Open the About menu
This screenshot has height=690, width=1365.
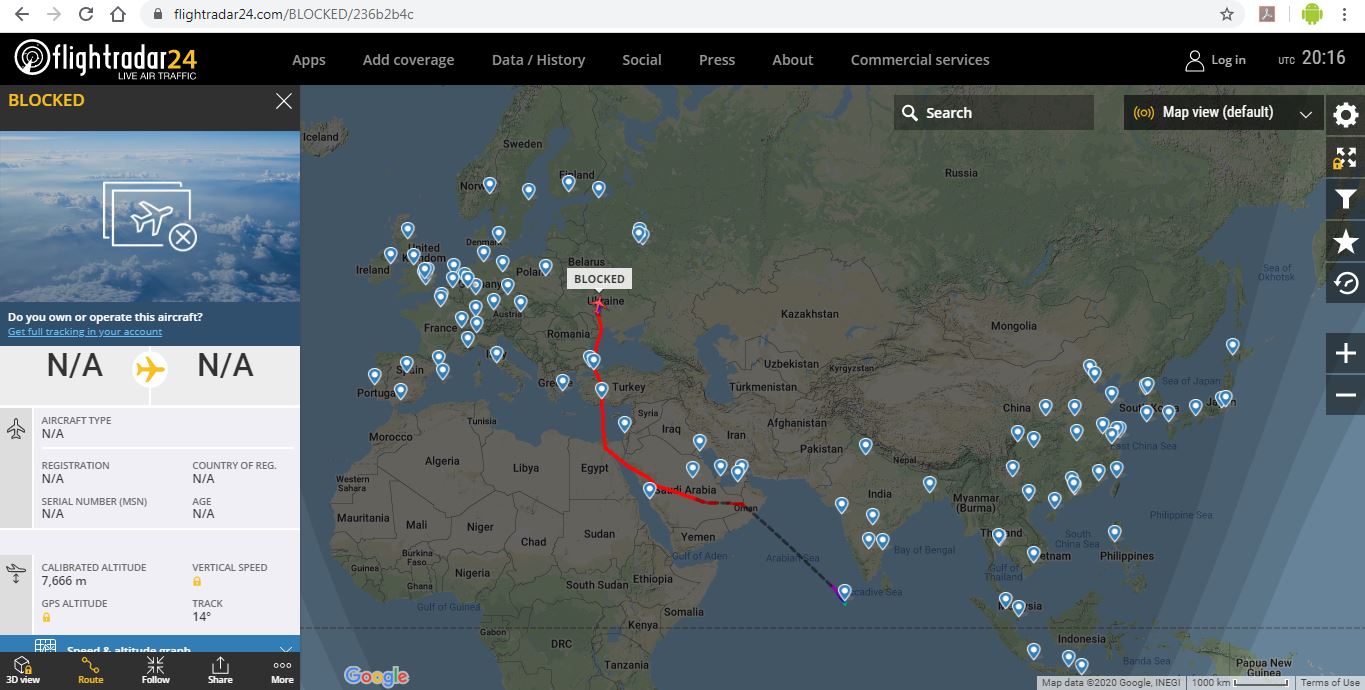coord(793,60)
